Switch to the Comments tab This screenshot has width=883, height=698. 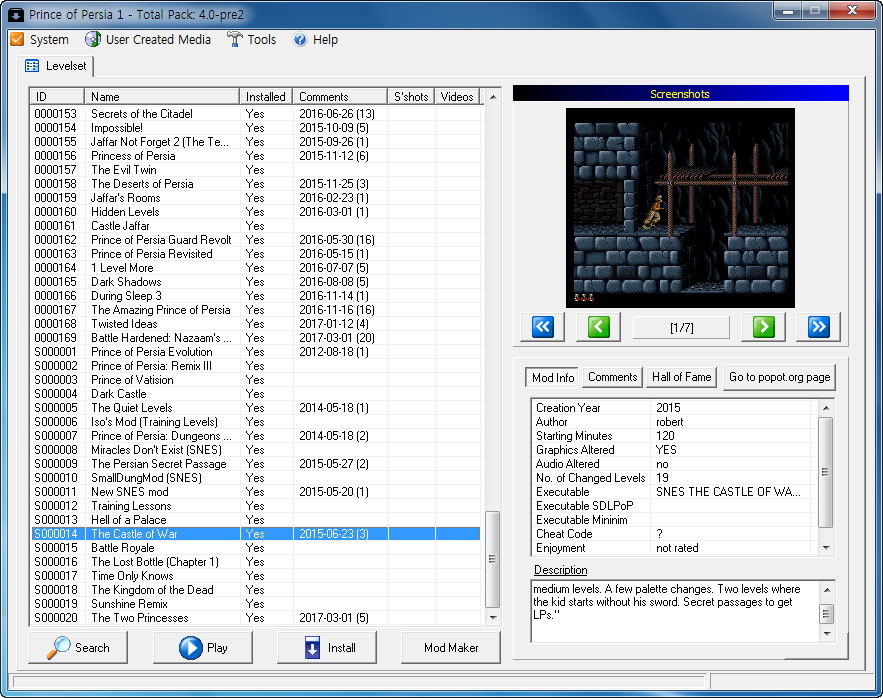pyautogui.click(x=613, y=377)
